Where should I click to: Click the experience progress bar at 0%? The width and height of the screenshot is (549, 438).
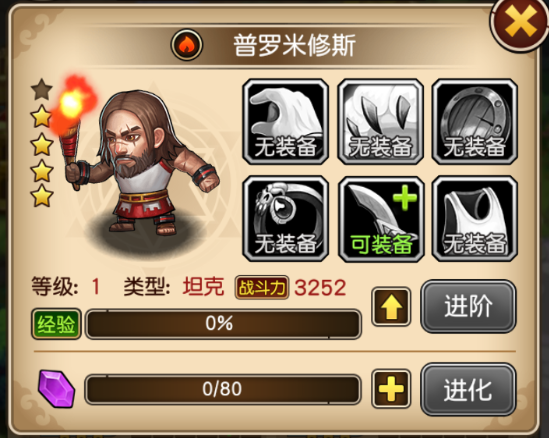[x=223, y=324]
